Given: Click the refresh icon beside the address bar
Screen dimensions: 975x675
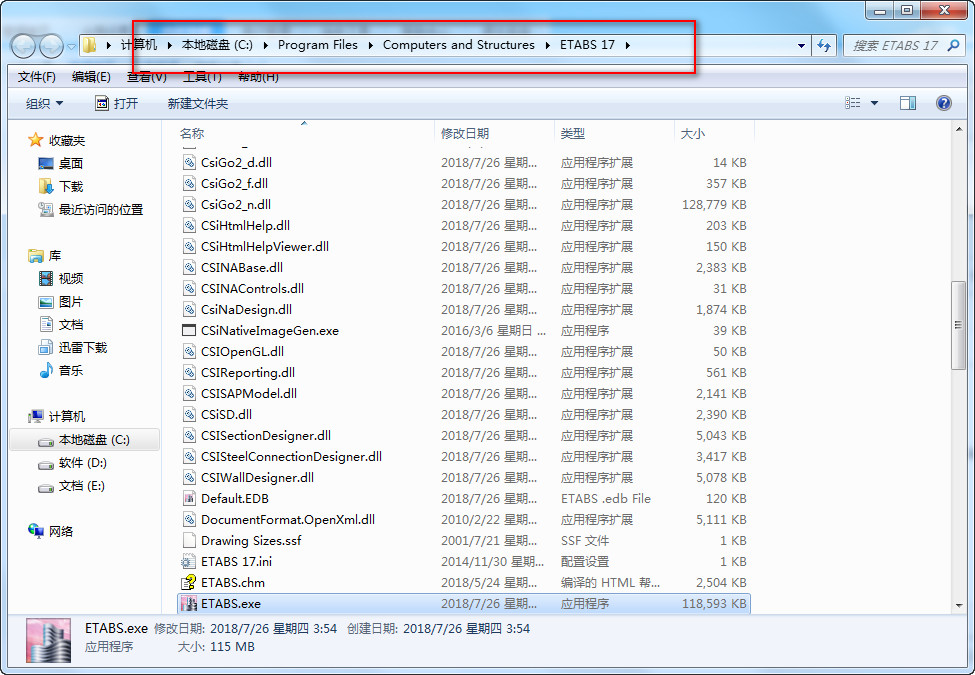Looking at the screenshot, I should 824,45.
